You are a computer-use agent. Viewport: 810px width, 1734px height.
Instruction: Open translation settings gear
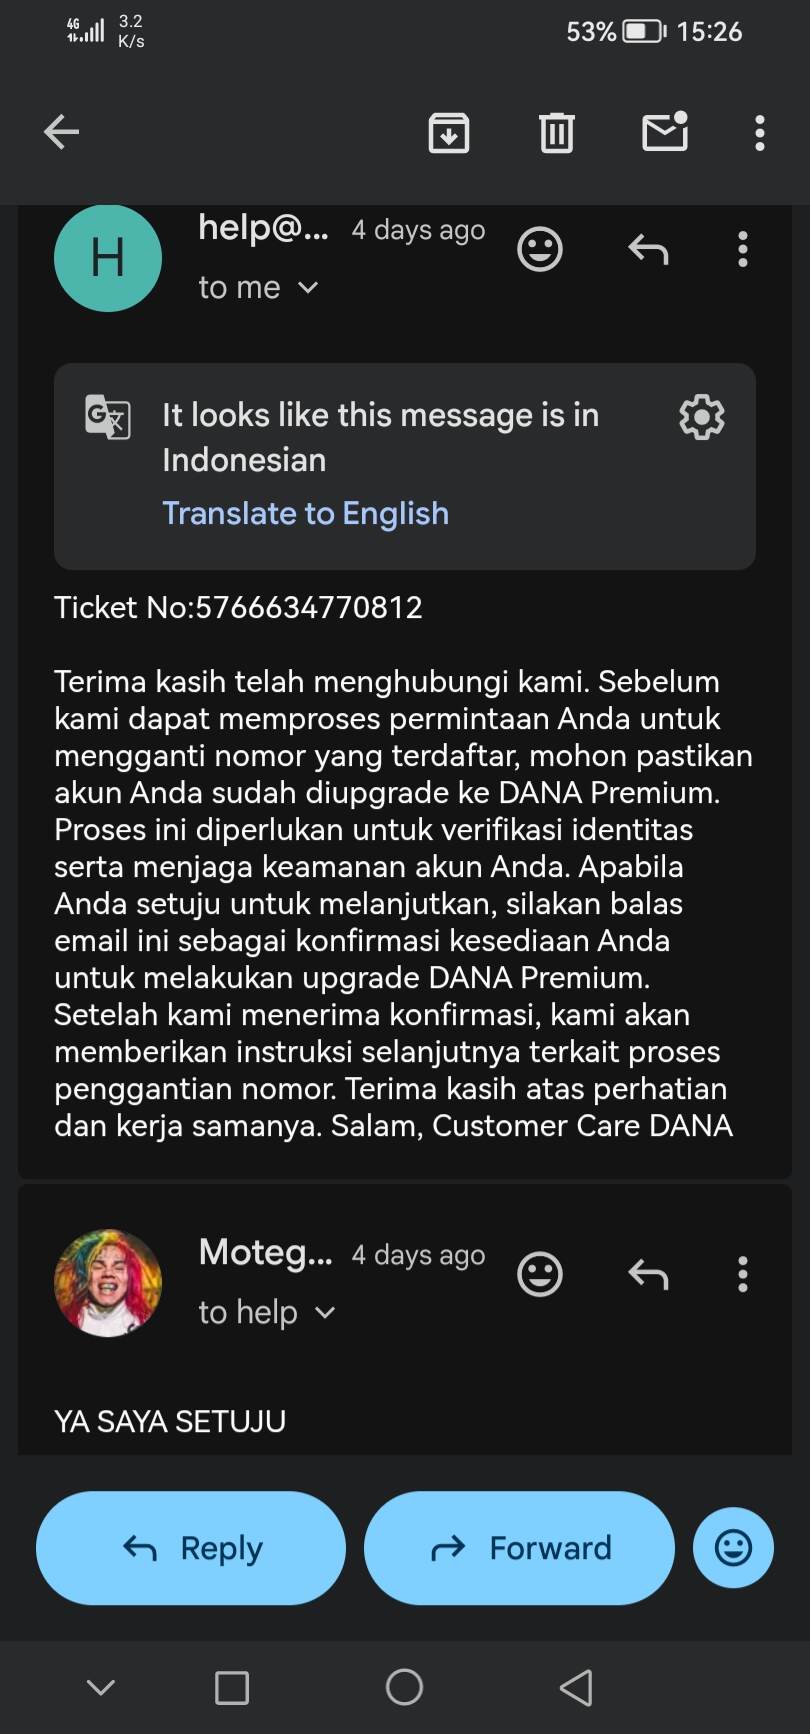pyautogui.click(x=702, y=417)
